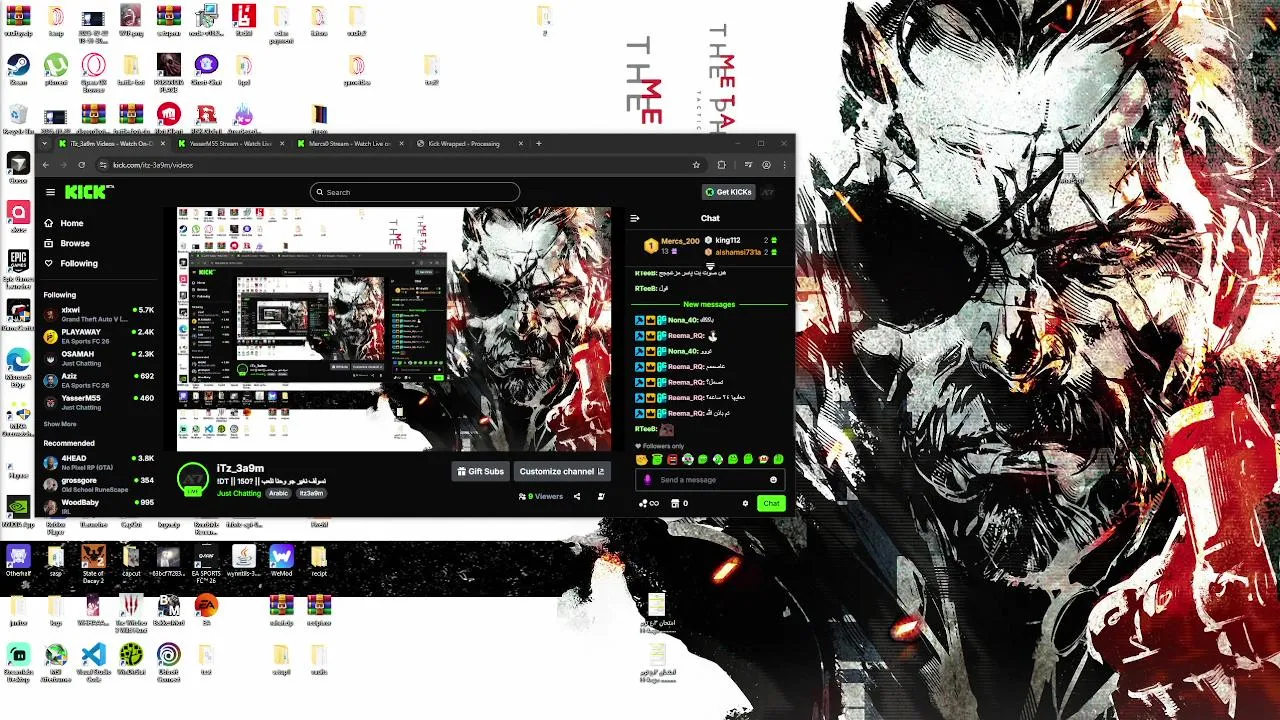Image resolution: width=1280 pixels, height=720 pixels.
Task: Open the Ubisoft Connect desktop shortcut
Action: (169, 659)
